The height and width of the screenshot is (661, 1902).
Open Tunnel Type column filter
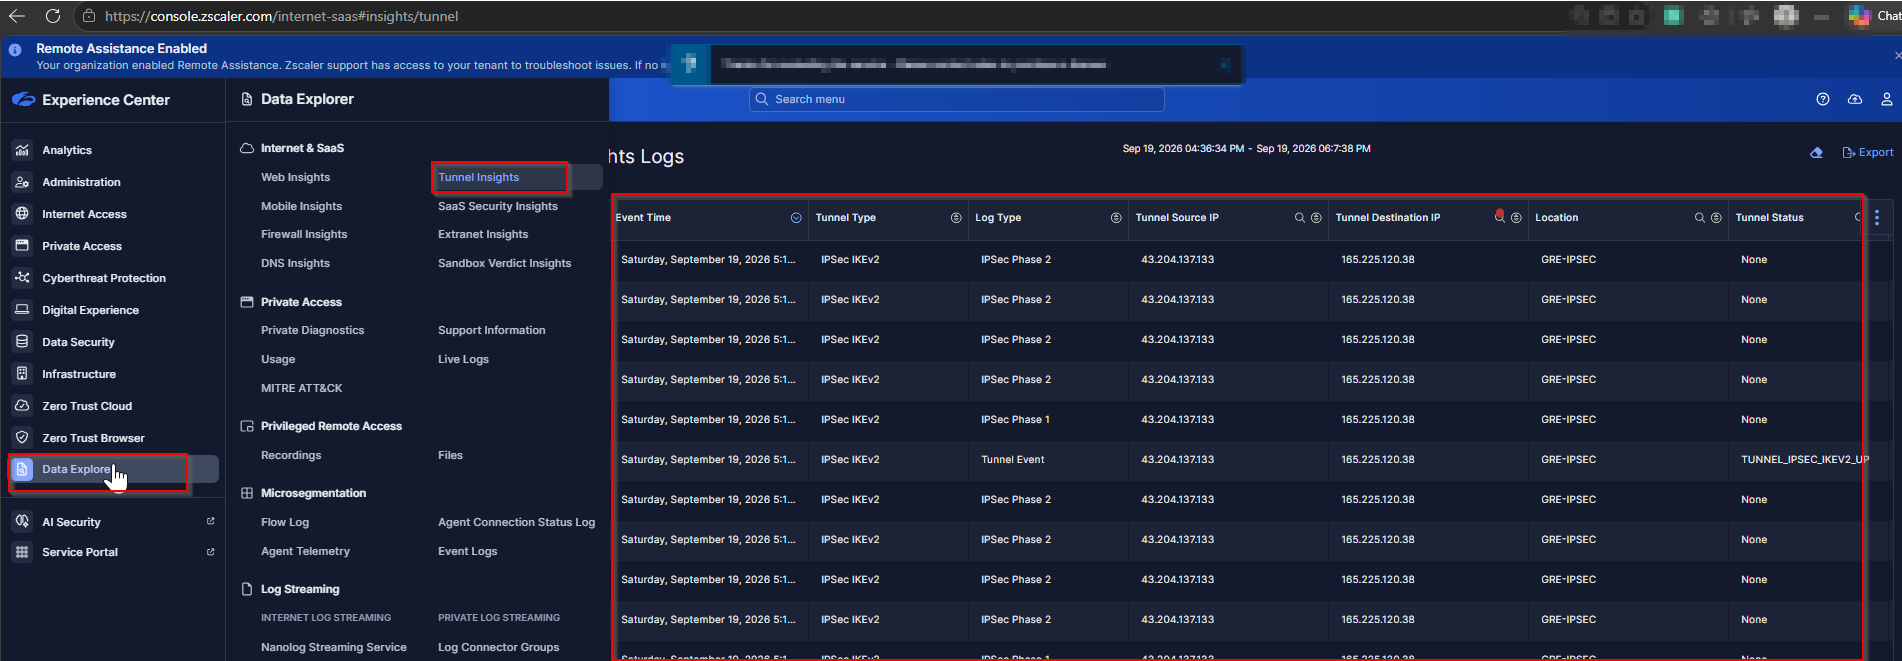pos(956,218)
